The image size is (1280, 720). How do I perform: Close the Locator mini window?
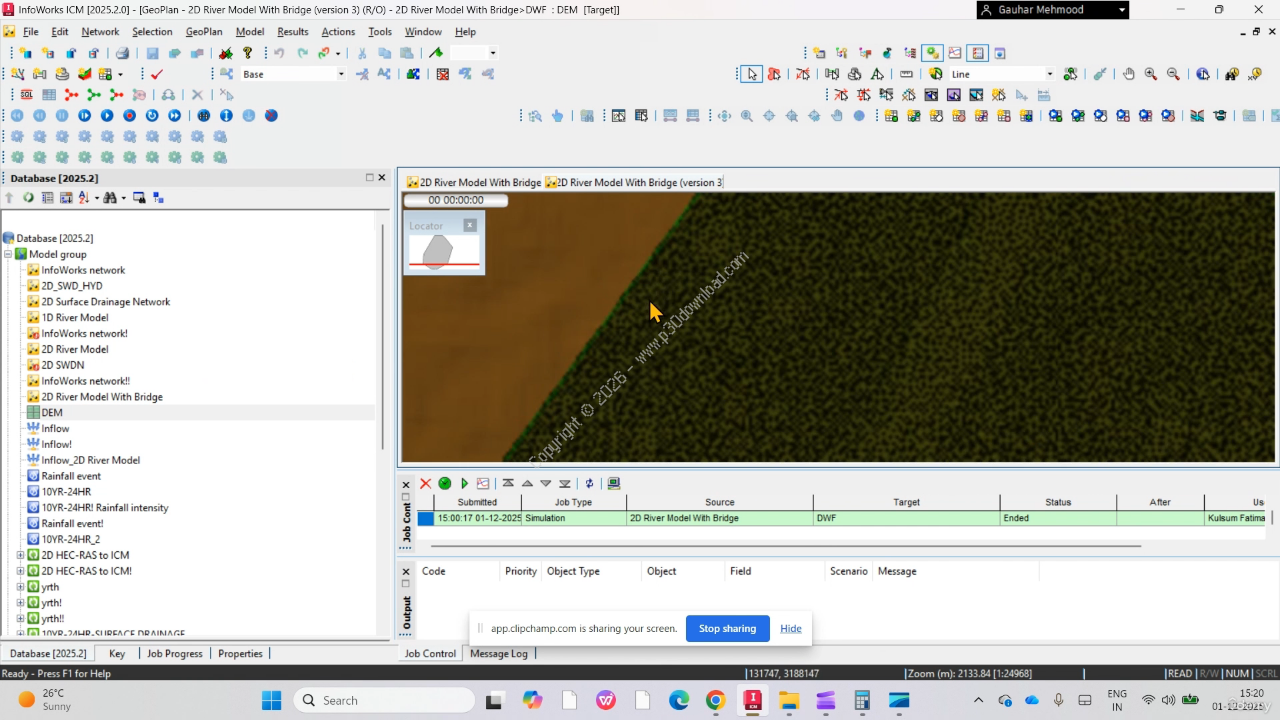(x=470, y=226)
